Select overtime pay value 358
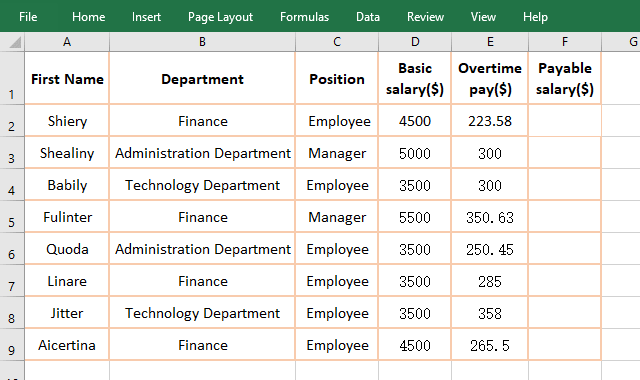 490,313
